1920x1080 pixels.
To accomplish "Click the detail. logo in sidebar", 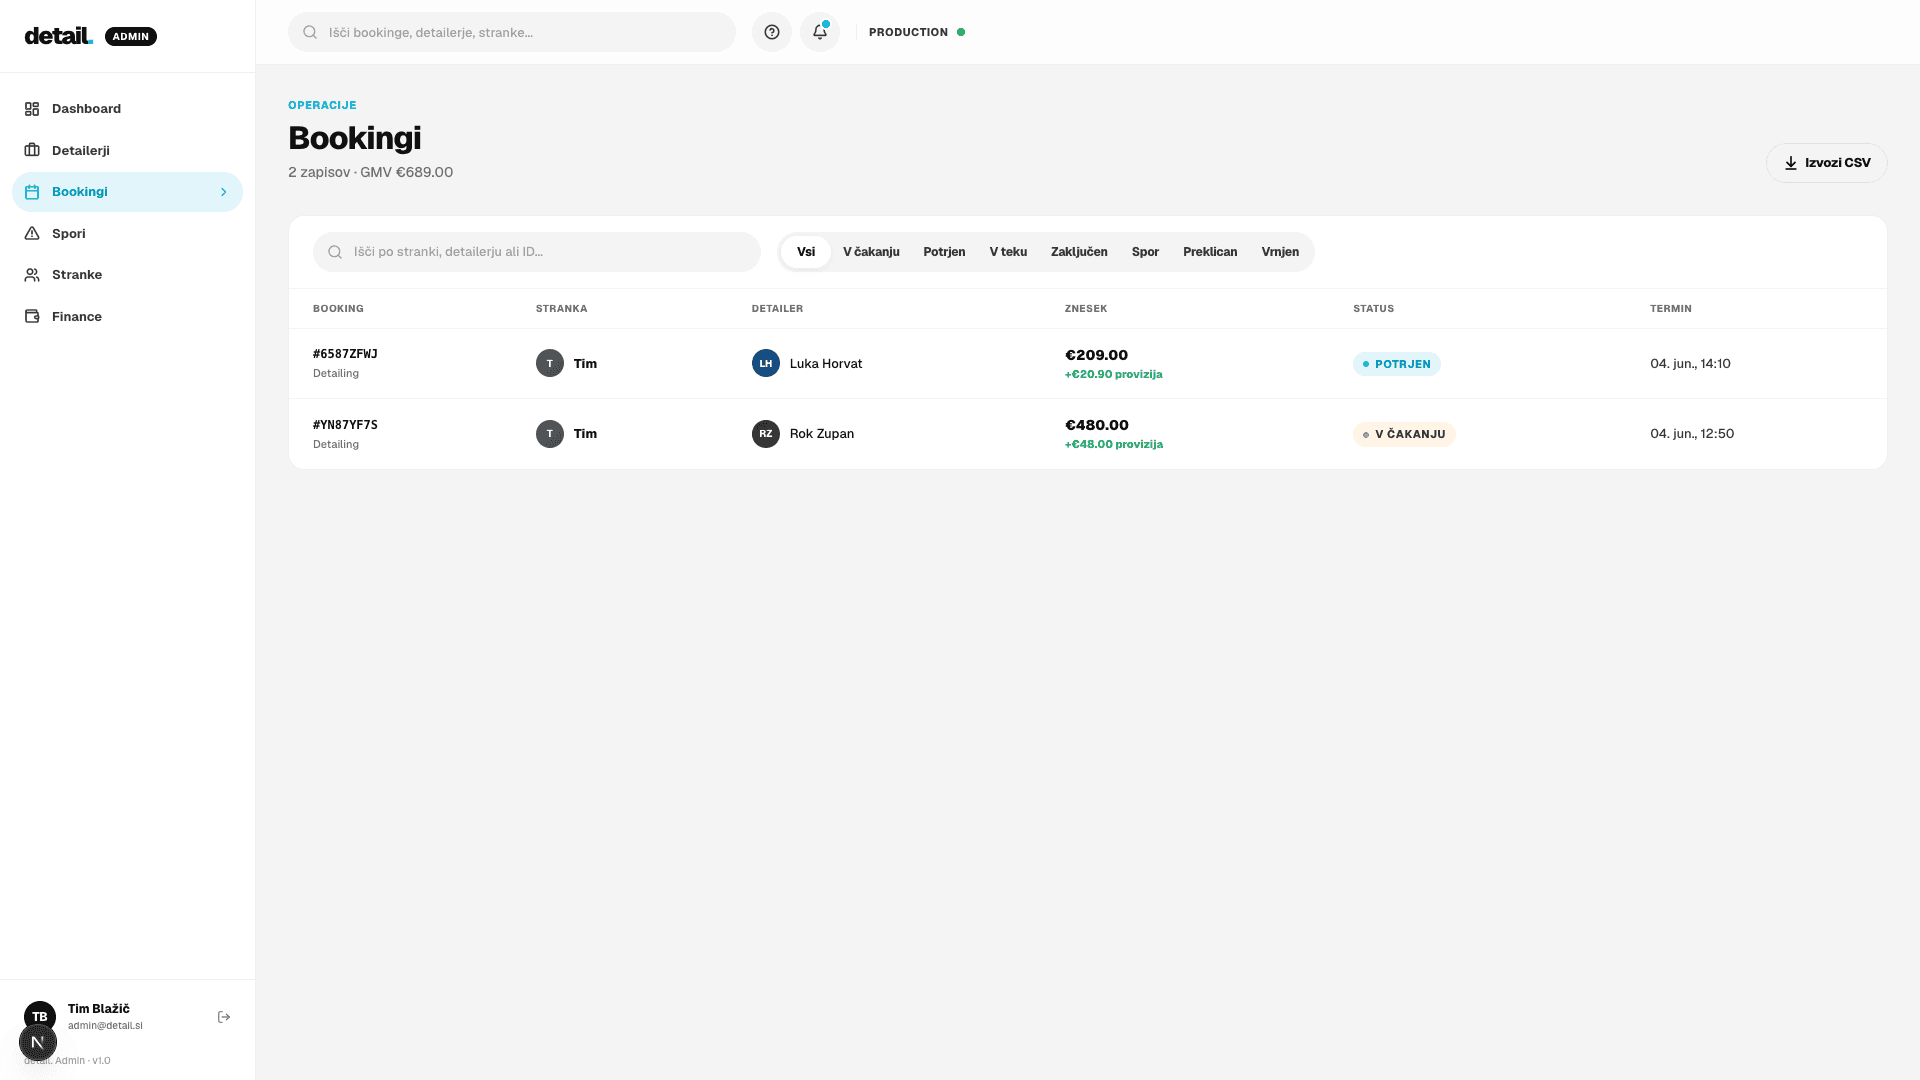I will [x=59, y=36].
